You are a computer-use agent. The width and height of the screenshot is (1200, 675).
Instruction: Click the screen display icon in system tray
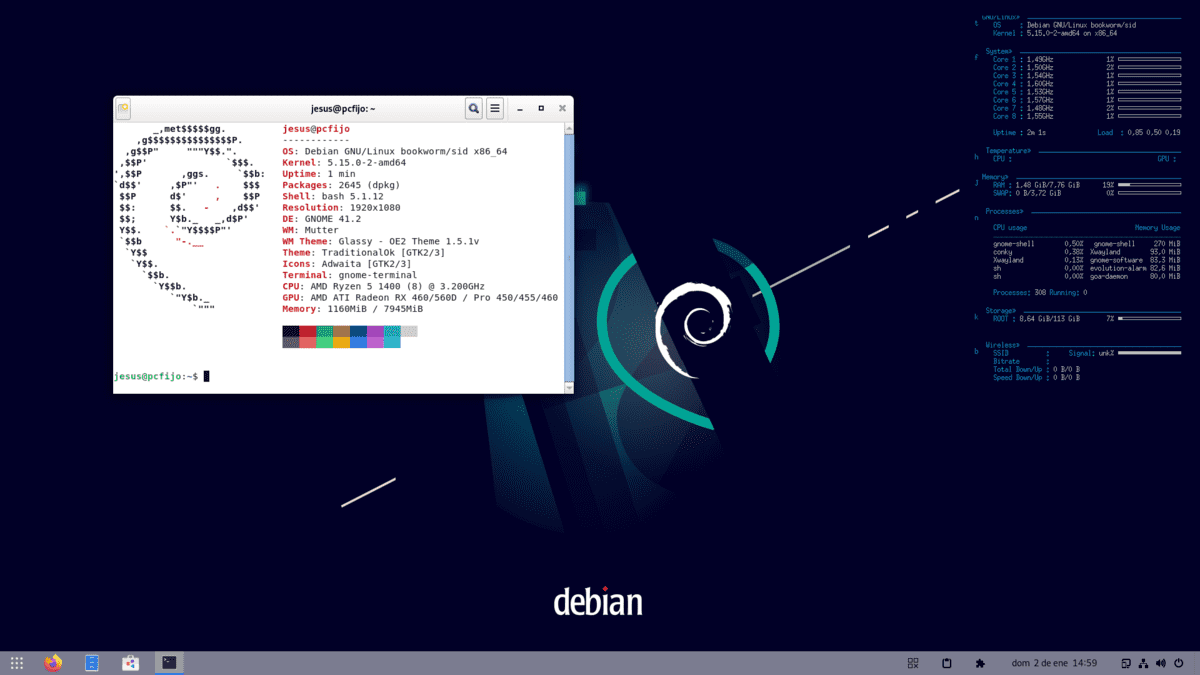[x=1126, y=663]
